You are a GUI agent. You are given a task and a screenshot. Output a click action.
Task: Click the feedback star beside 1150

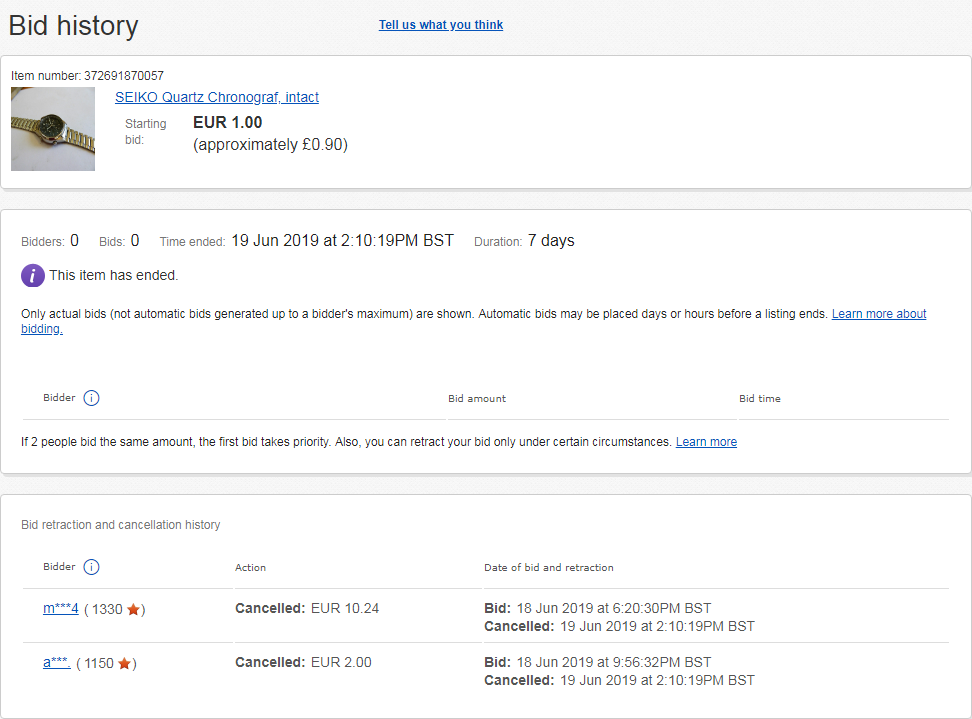click(125, 663)
